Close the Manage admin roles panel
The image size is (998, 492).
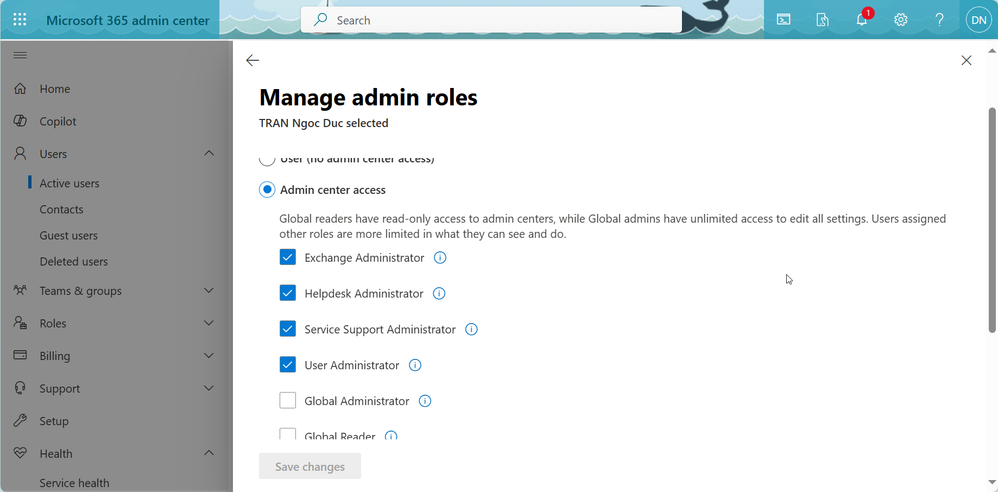tap(966, 60)
